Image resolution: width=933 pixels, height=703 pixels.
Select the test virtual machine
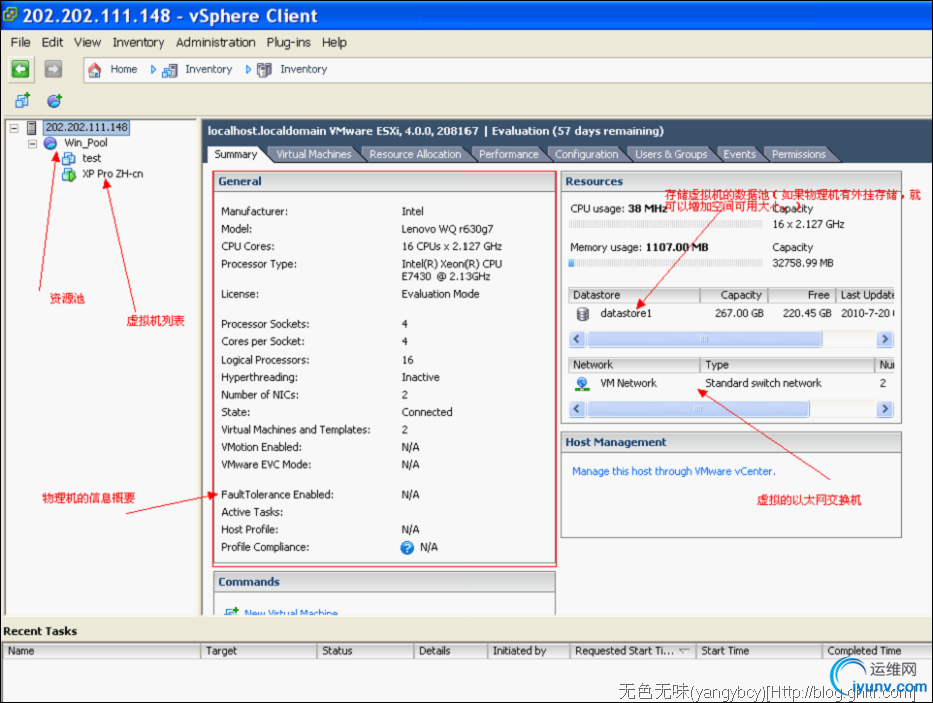click(x=92, y=158)
